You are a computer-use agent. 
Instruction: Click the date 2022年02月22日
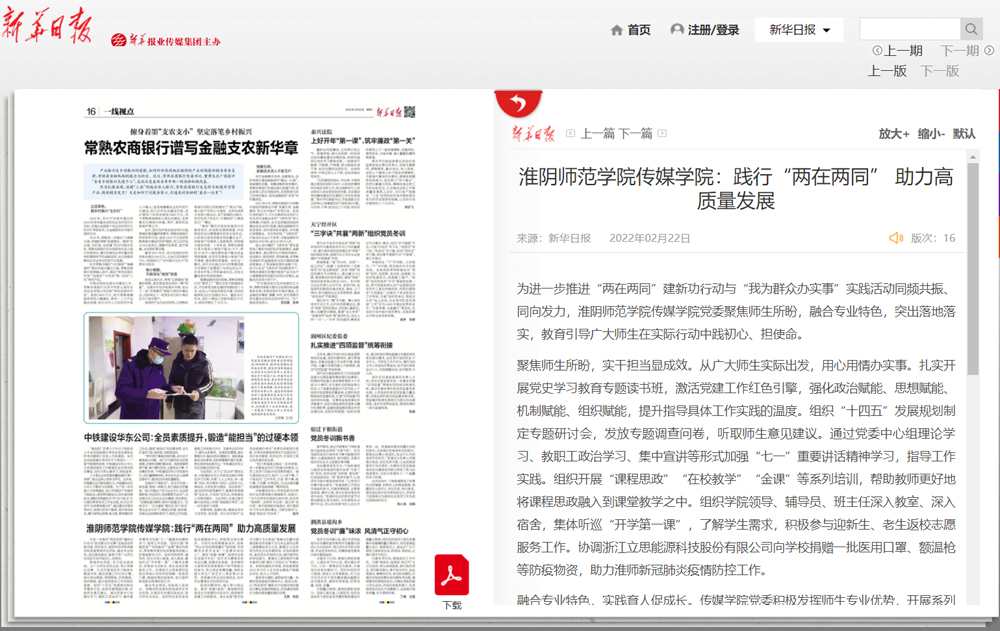click(x=649, y=238)
